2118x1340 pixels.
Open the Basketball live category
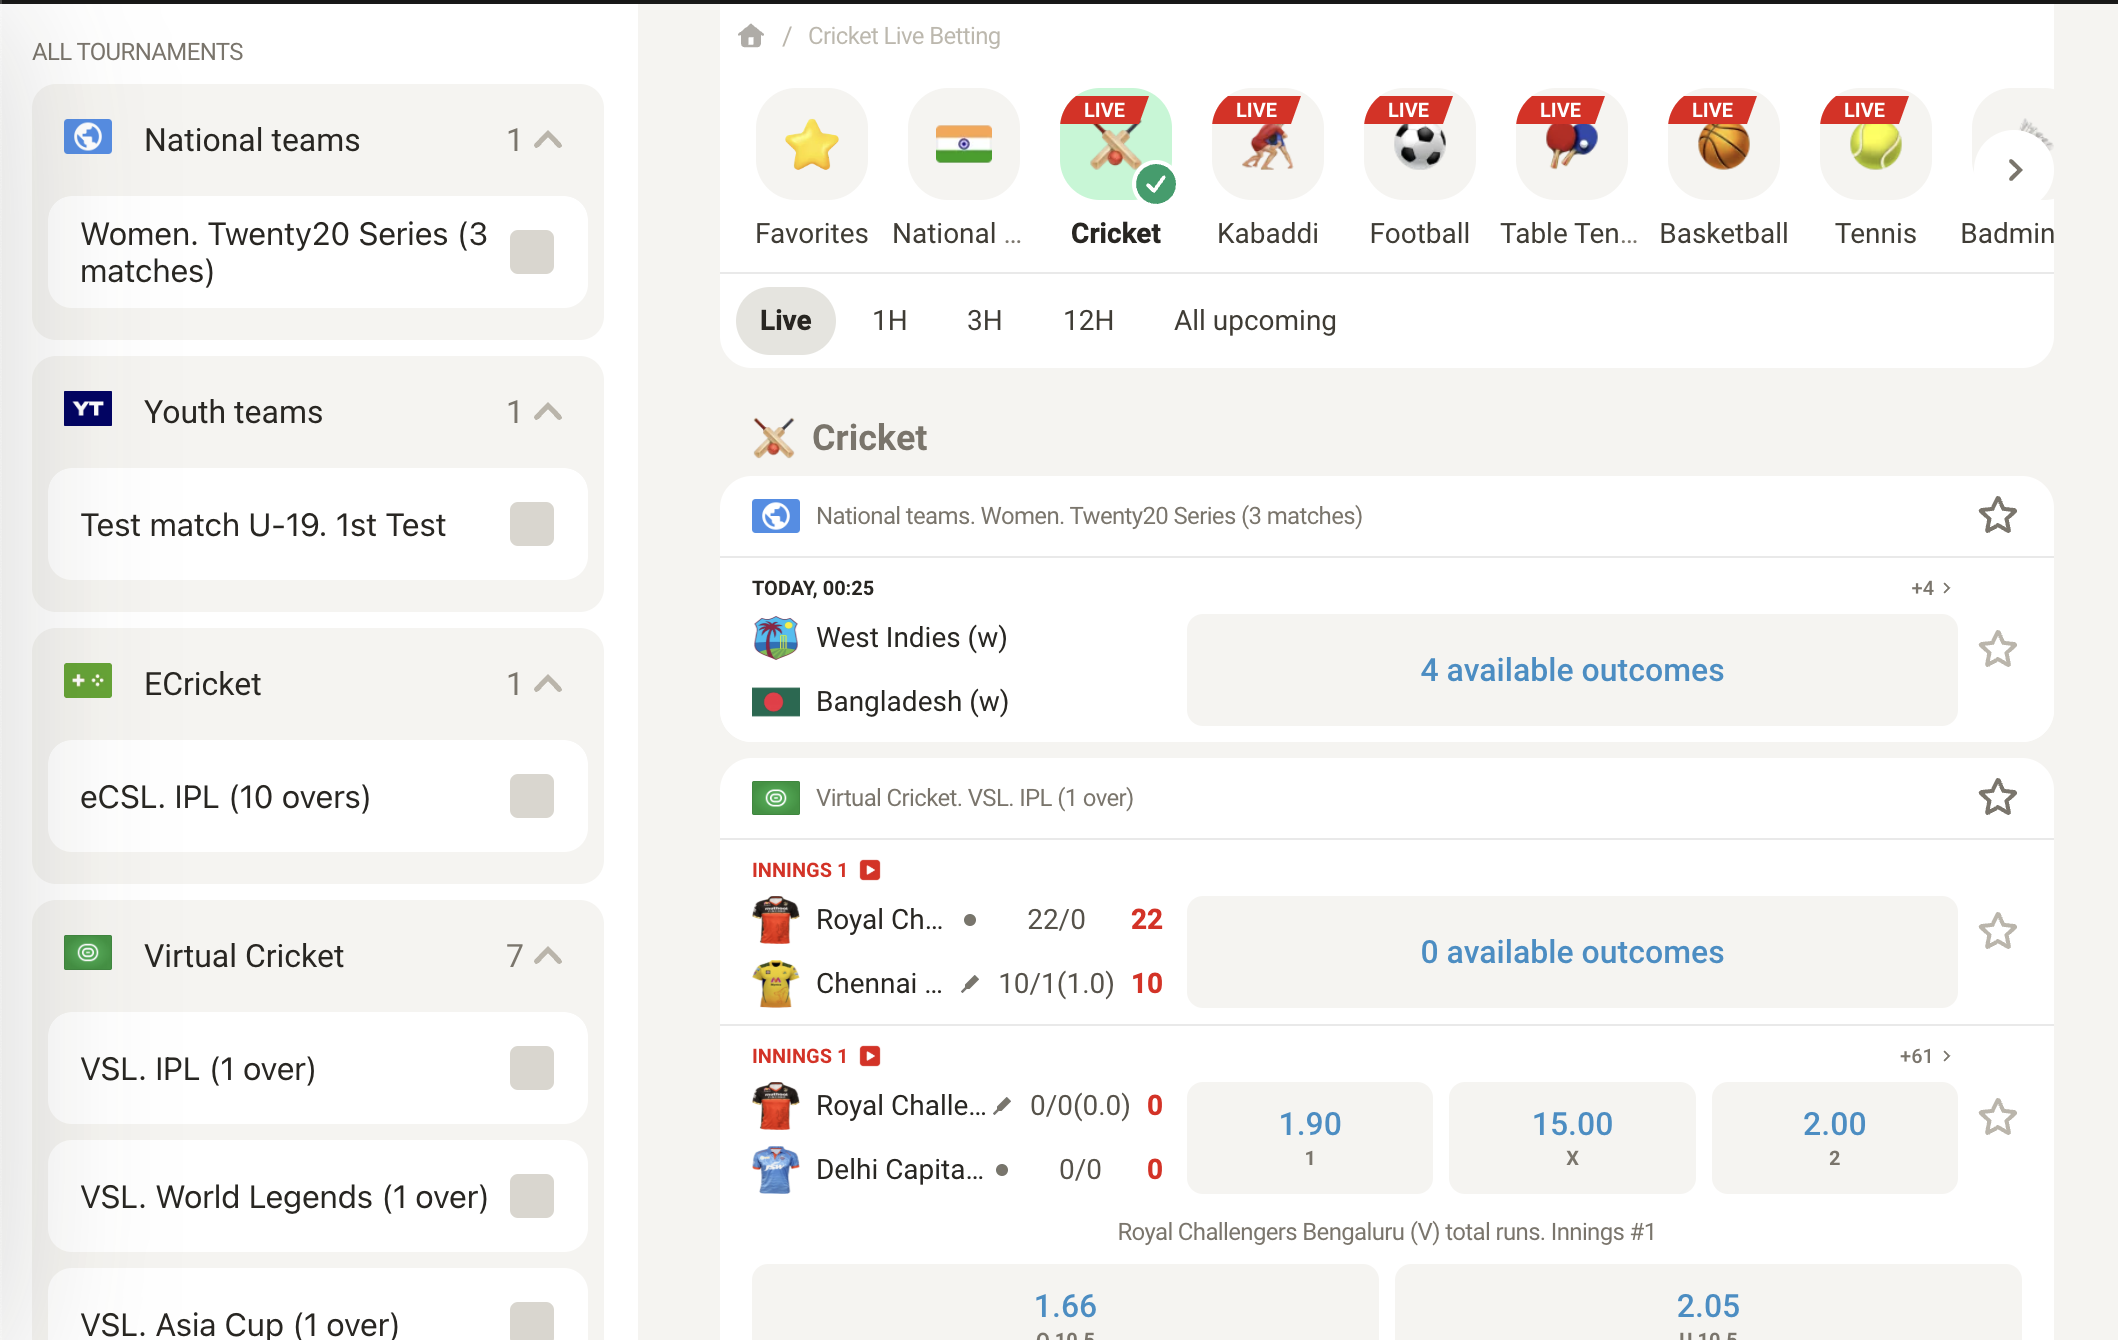(1723, 146)
